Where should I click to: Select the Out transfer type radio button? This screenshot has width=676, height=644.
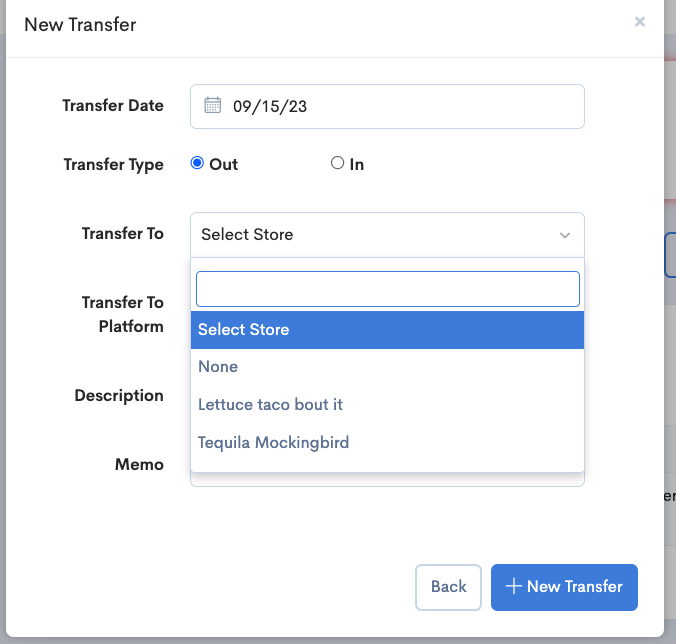click(x=197, y=163)
